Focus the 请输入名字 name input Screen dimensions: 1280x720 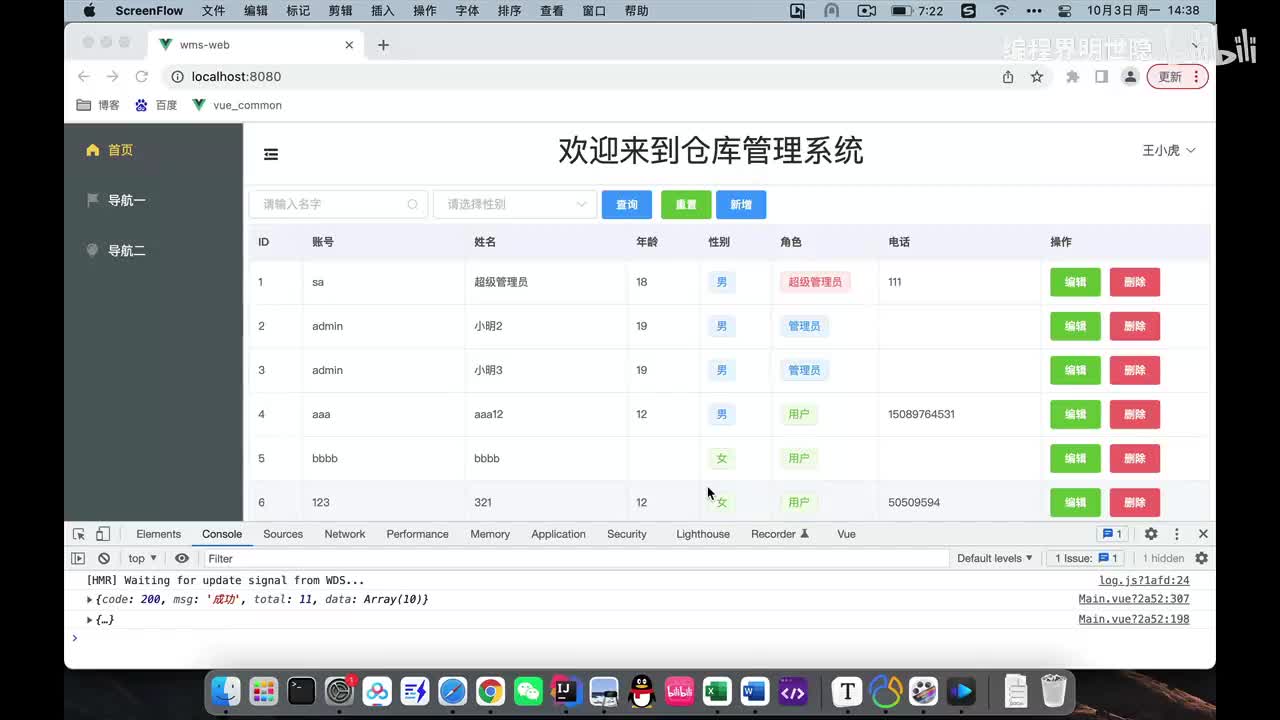point(338,204)
